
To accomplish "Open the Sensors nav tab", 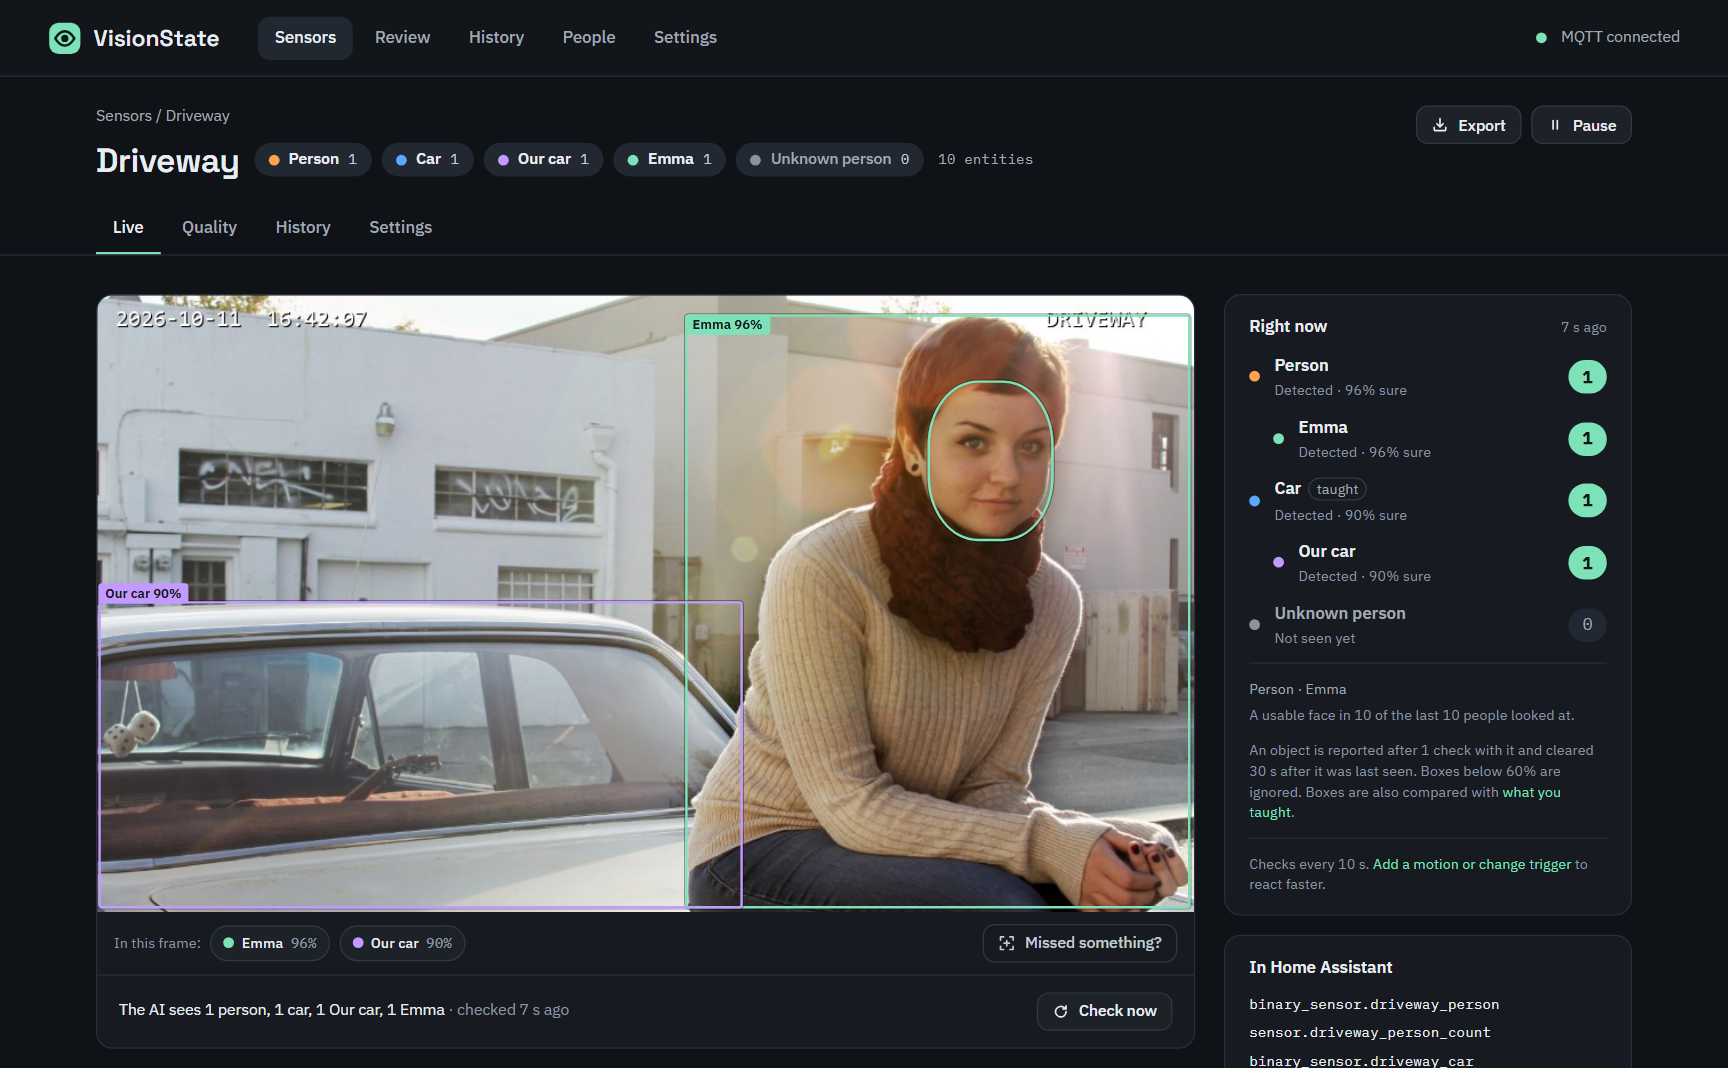I will (x=305, y=37).
